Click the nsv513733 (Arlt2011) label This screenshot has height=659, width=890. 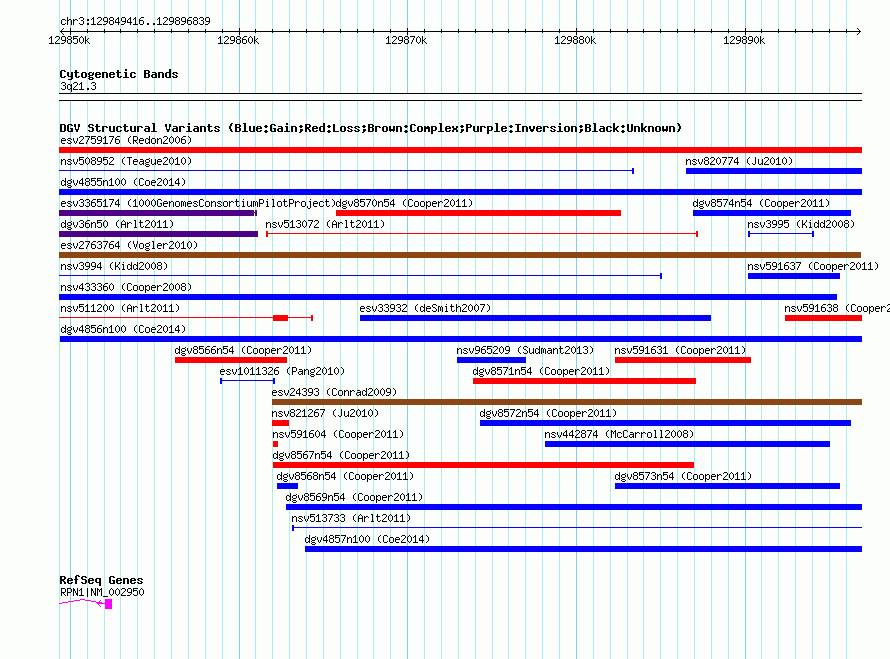pos(351,518)
